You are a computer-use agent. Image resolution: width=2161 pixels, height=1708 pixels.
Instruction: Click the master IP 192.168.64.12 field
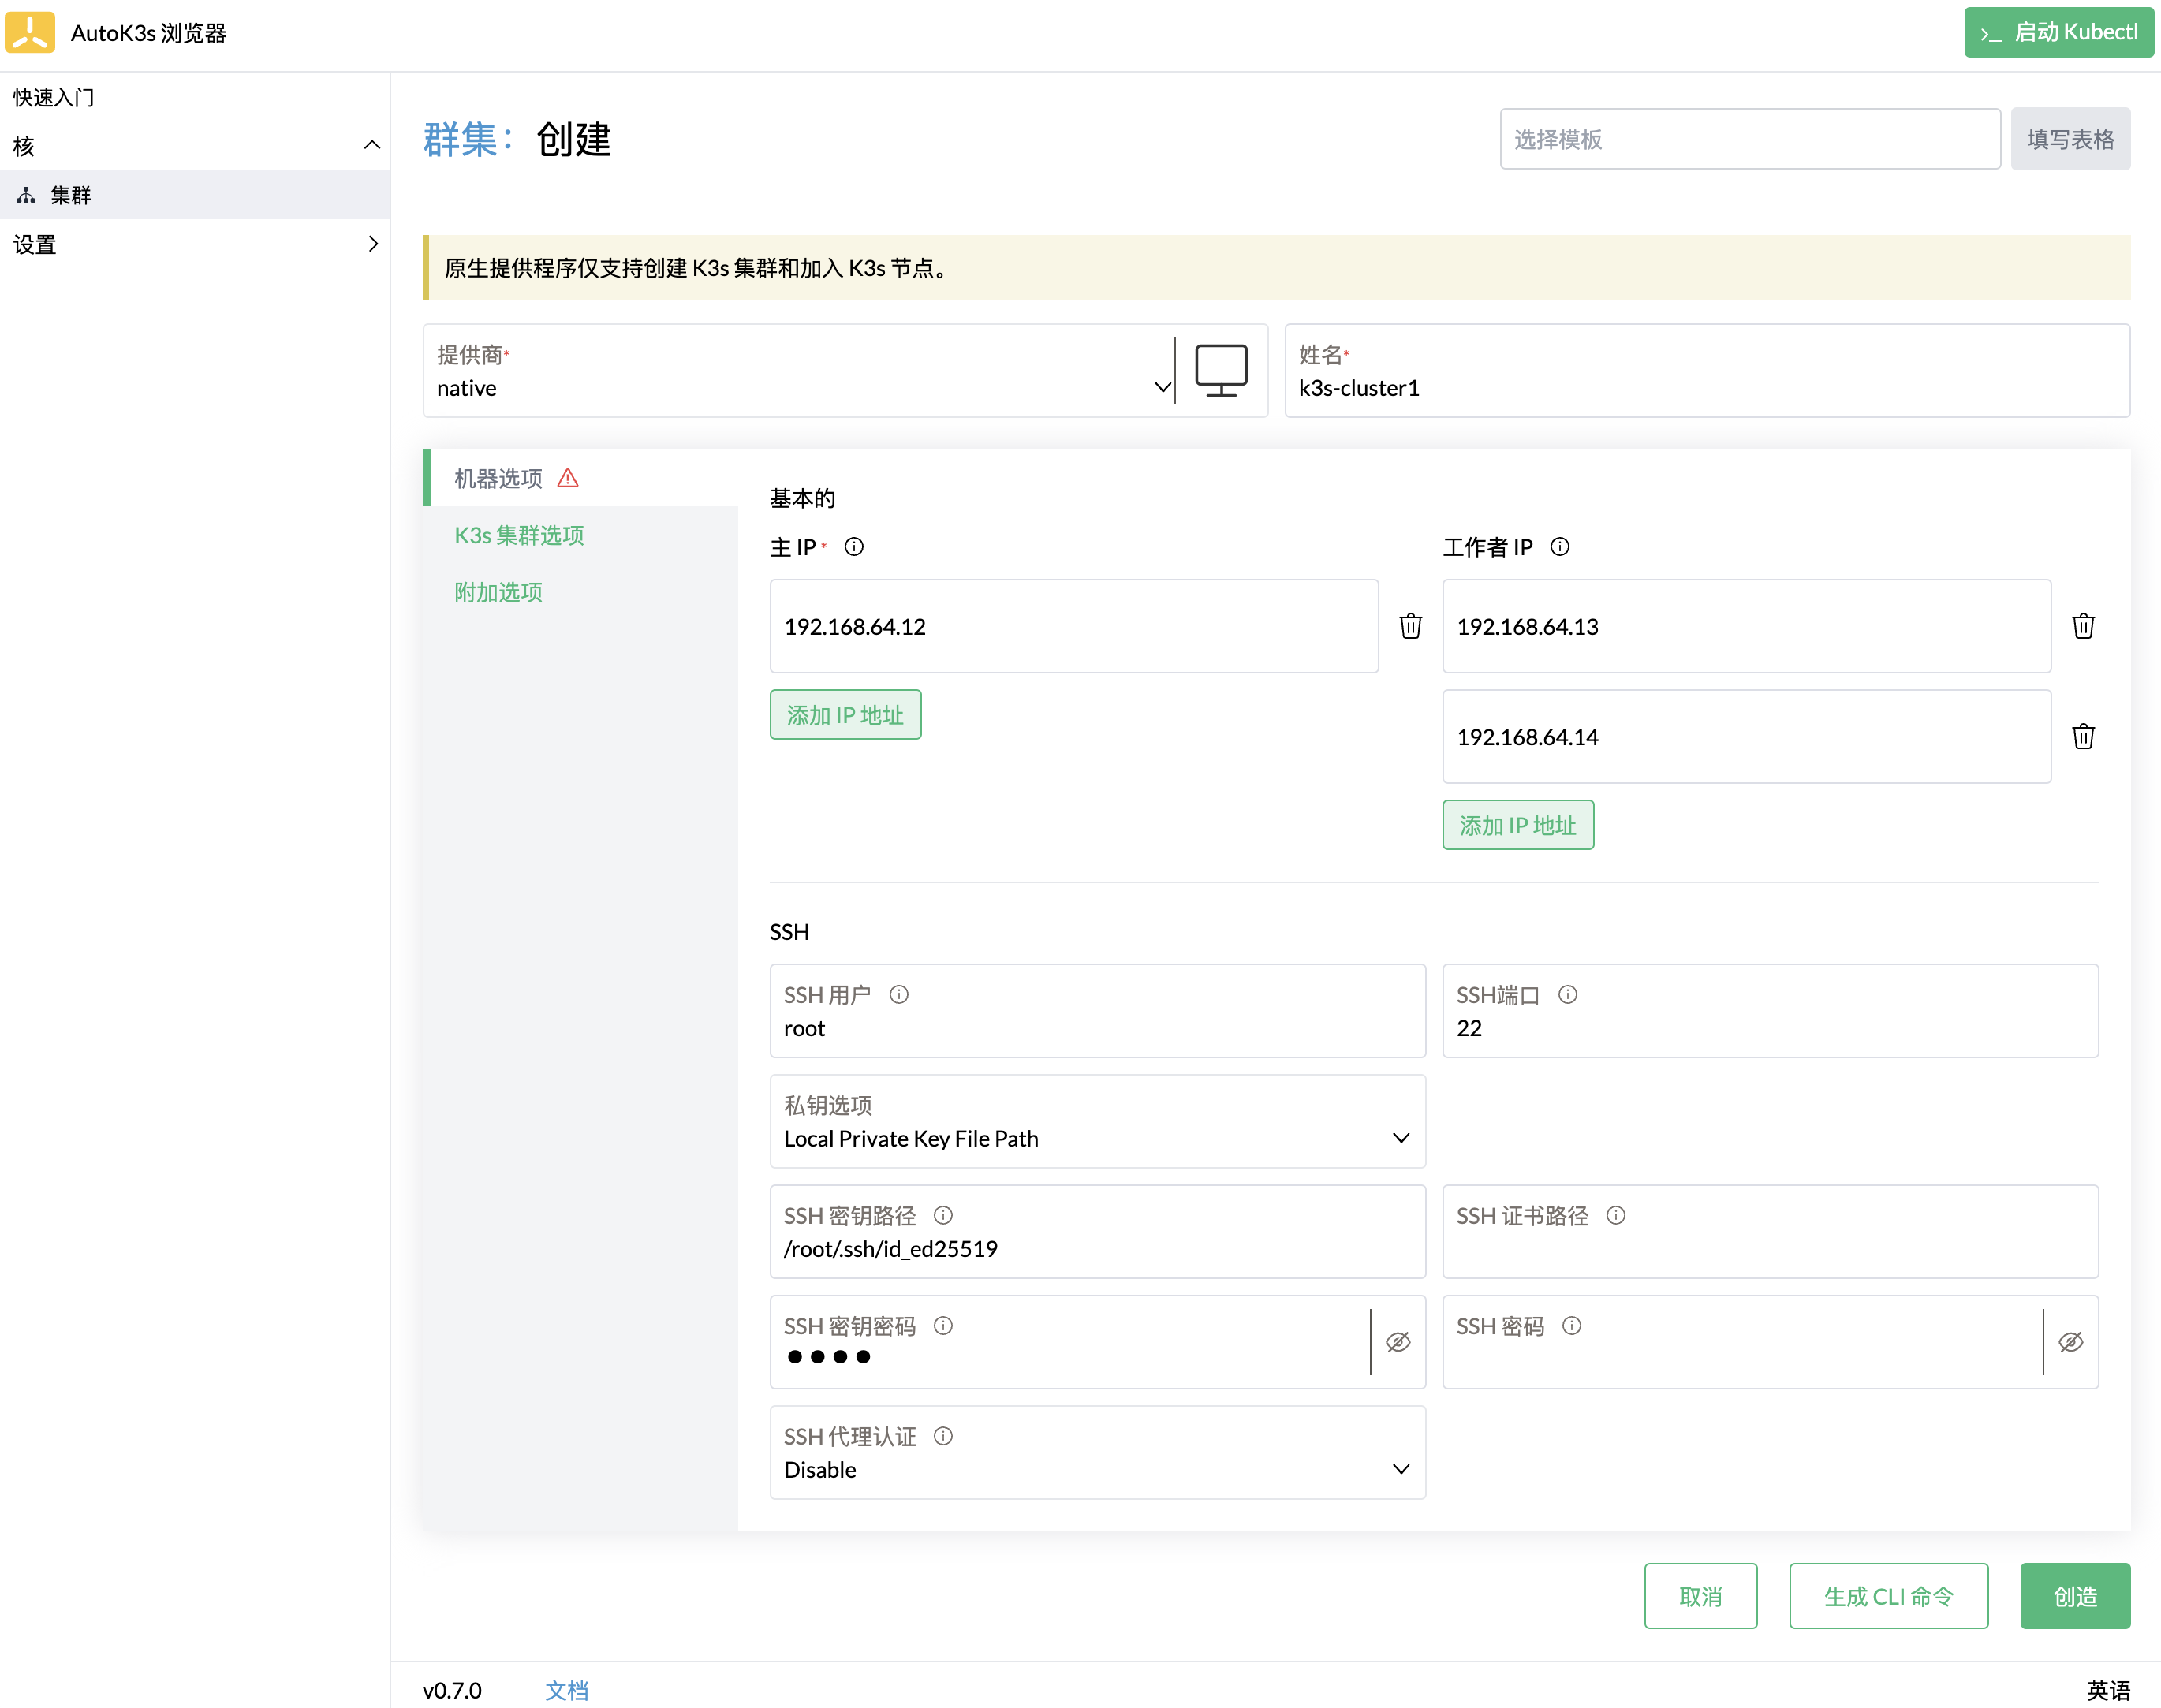pyautogui.click(x=1074, y=626)
